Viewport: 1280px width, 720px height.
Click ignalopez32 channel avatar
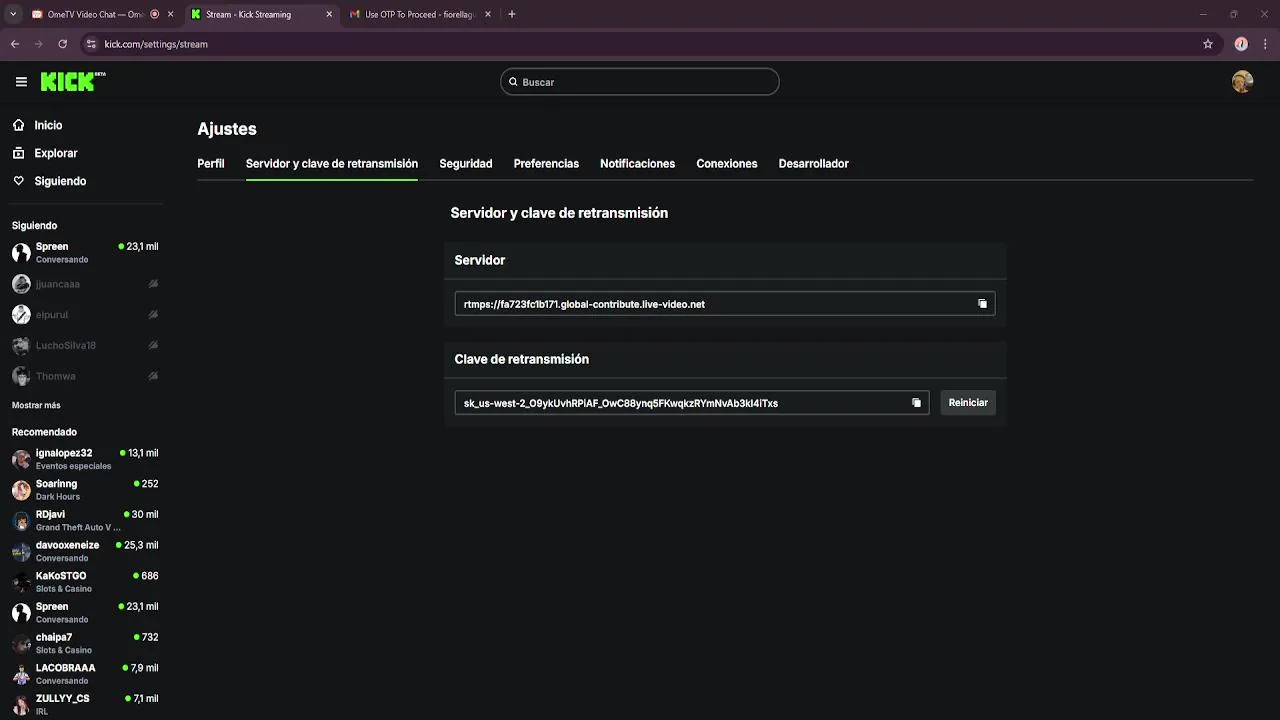(x=21, y=459)
